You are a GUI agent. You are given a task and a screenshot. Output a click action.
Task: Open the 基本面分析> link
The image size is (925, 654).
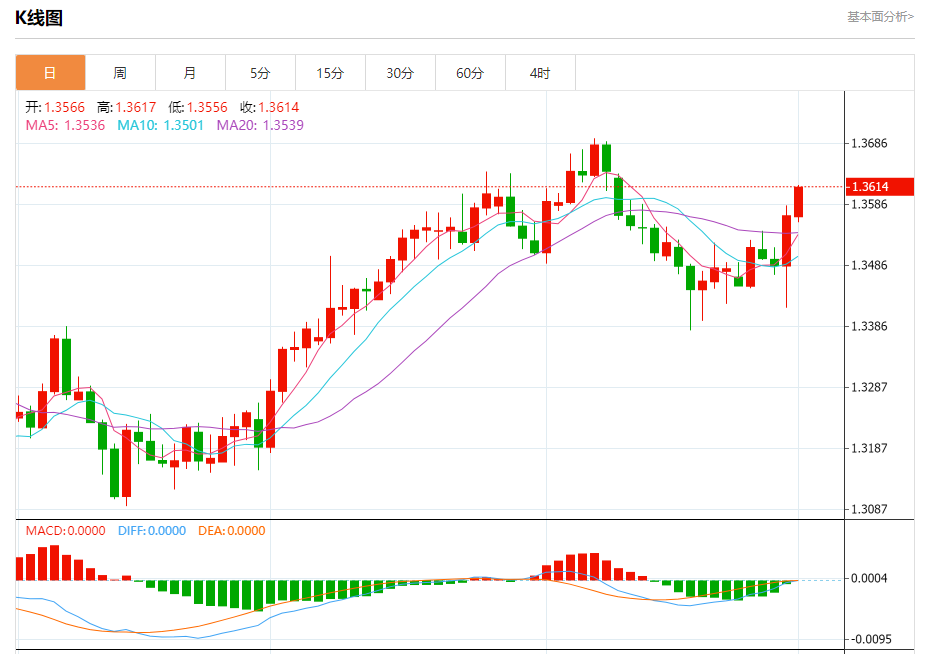[x=880, y=17]
